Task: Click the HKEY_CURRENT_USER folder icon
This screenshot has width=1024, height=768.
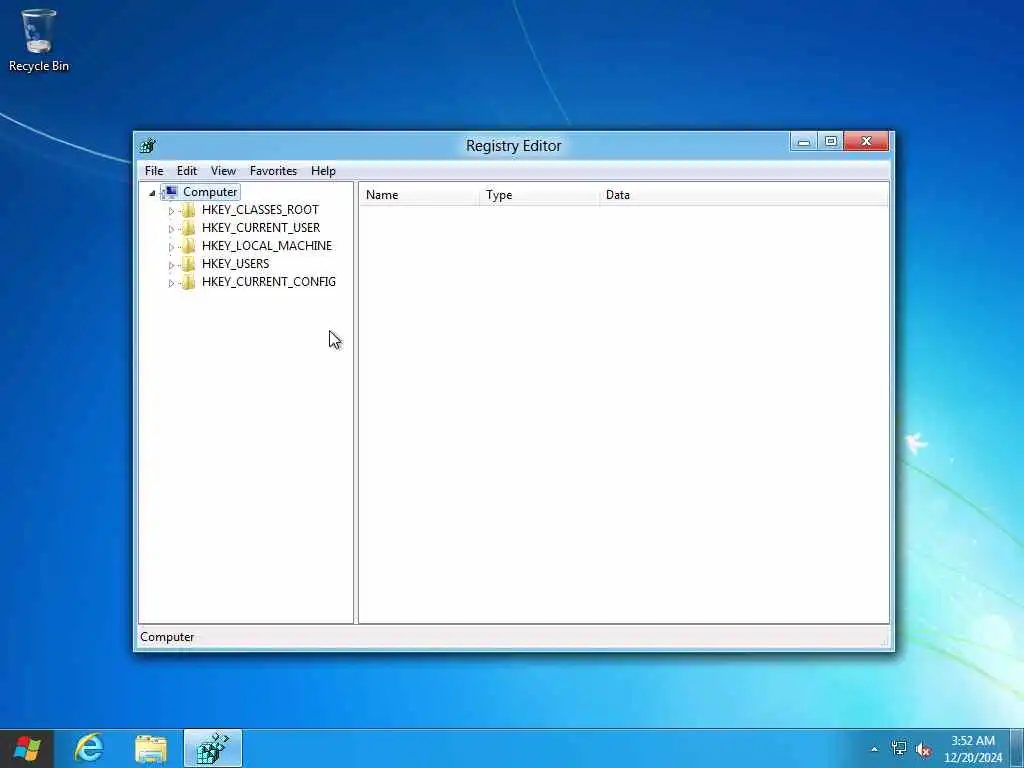Action: point(188,228)
